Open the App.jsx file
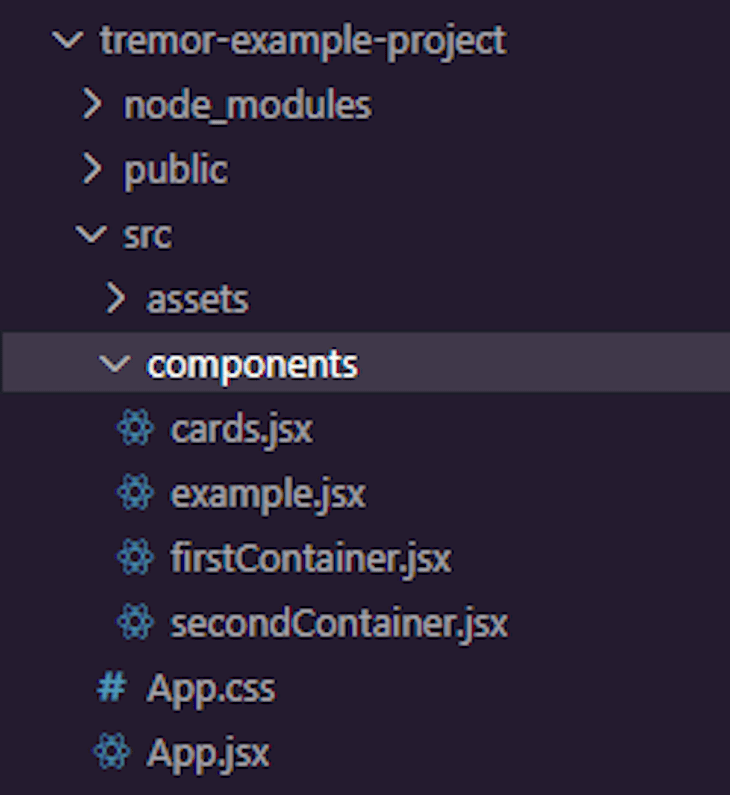 [x=208, y=754]
